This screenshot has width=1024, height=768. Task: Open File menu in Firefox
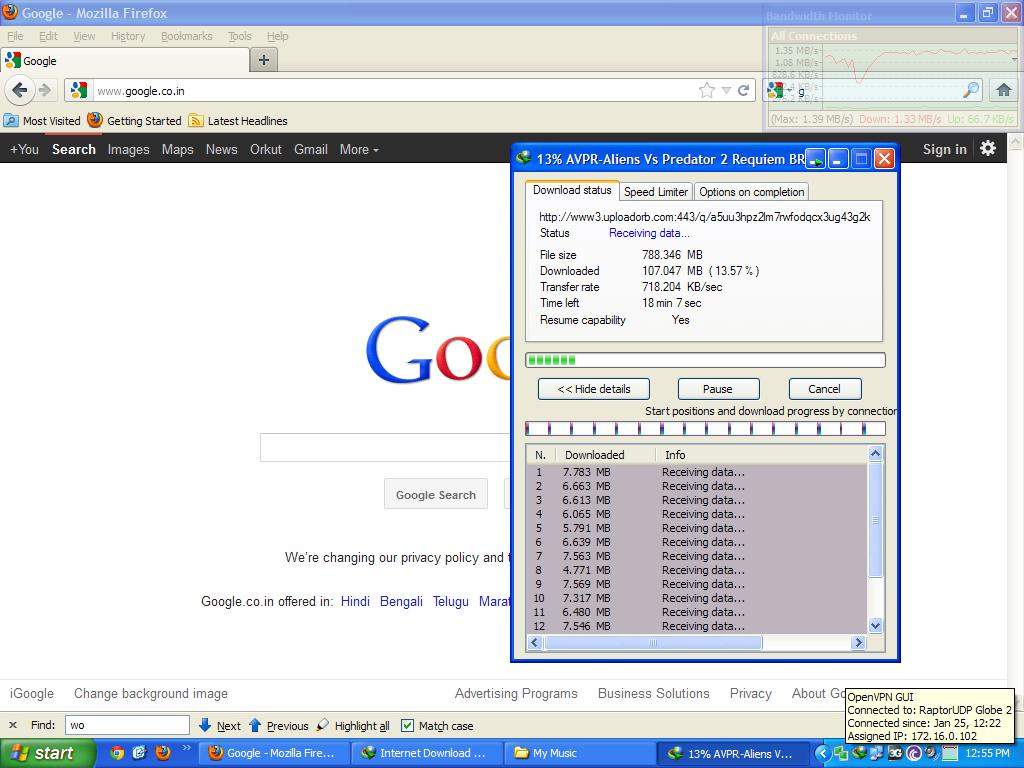(15, 36)
